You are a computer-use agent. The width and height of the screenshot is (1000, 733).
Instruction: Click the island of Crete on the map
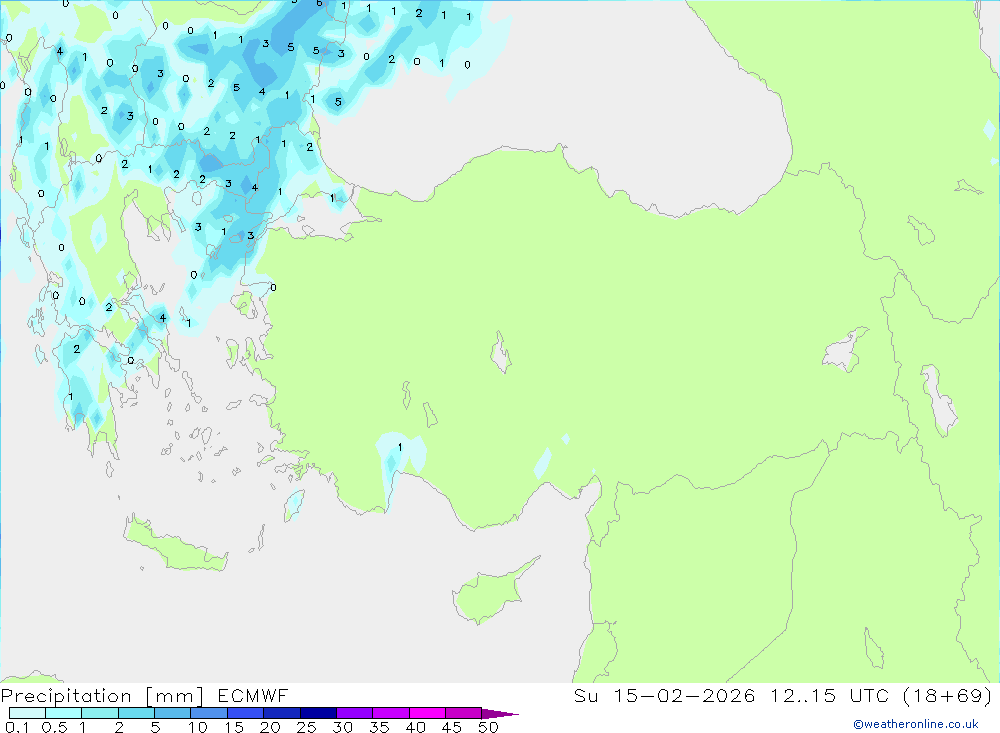point(173,545)
